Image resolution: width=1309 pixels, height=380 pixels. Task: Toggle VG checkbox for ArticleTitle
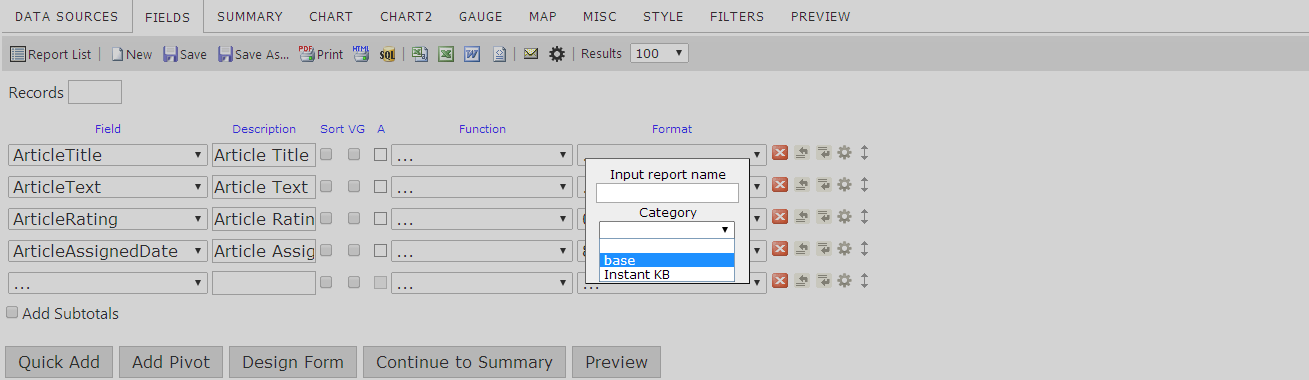click(354, 155)
